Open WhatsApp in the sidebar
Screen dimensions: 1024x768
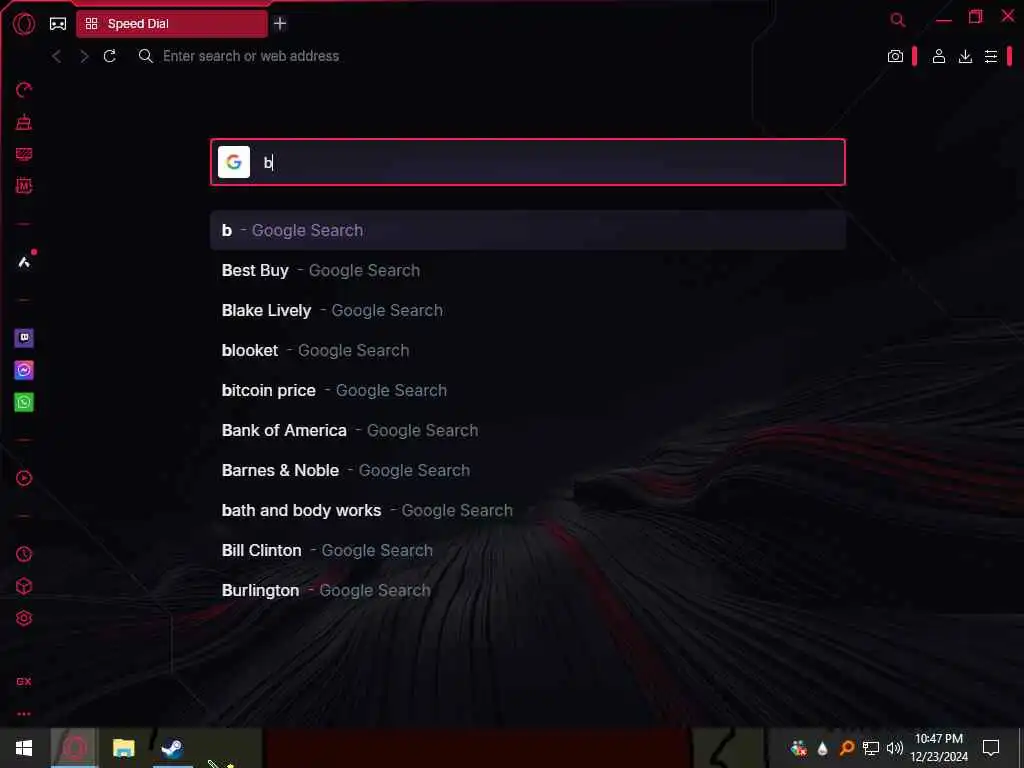click(24, 402)
